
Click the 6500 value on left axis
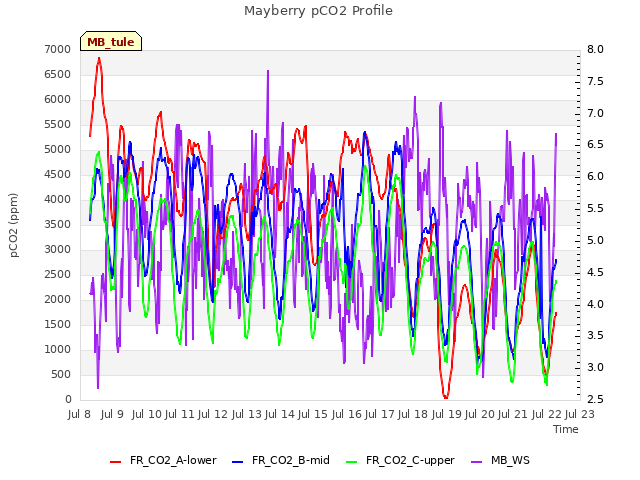click(58, 75)
